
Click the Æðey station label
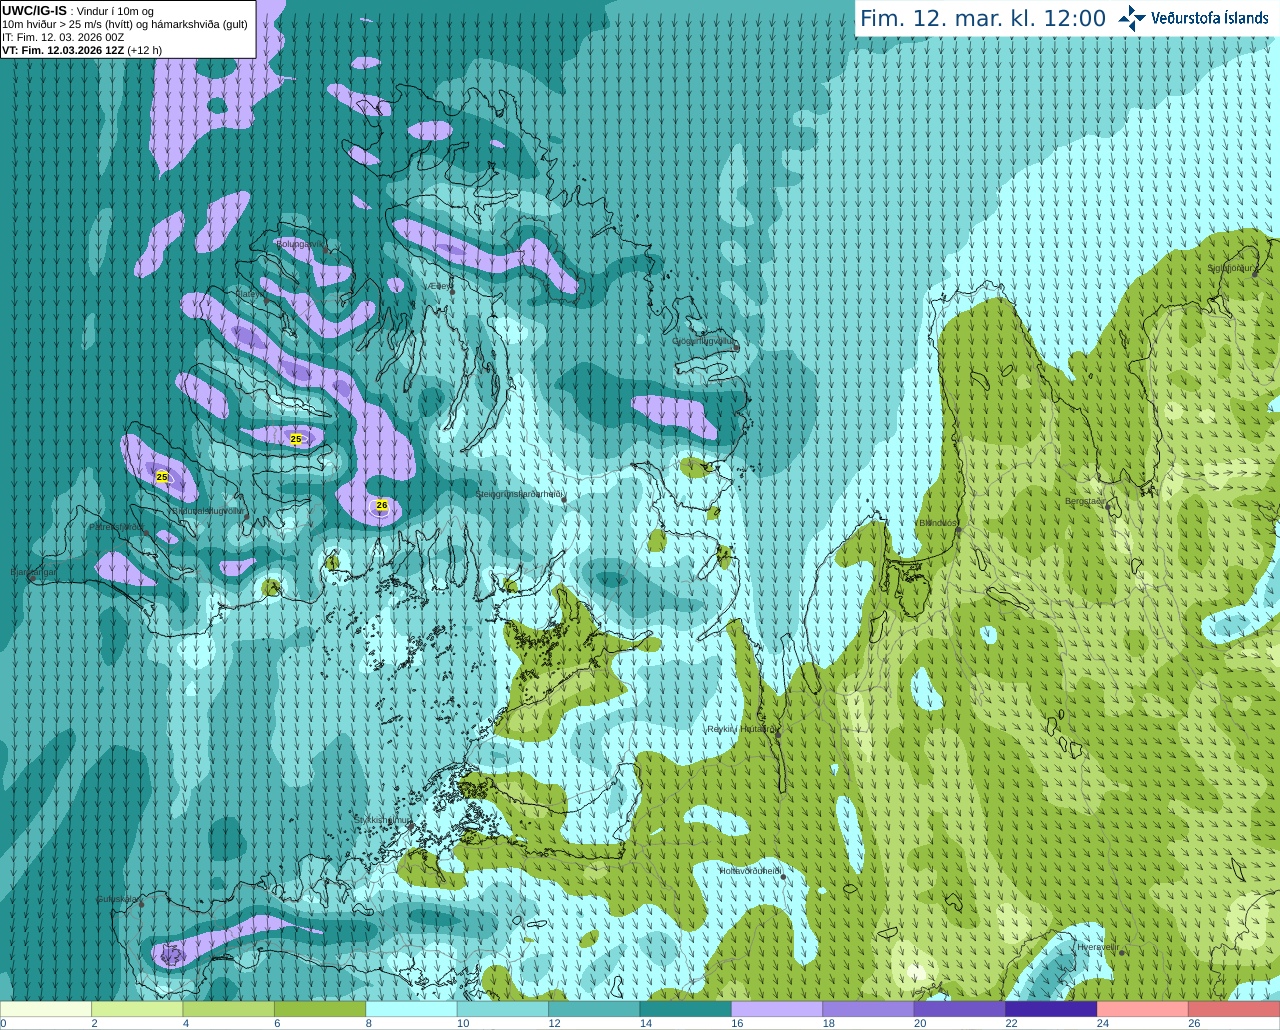440,286
